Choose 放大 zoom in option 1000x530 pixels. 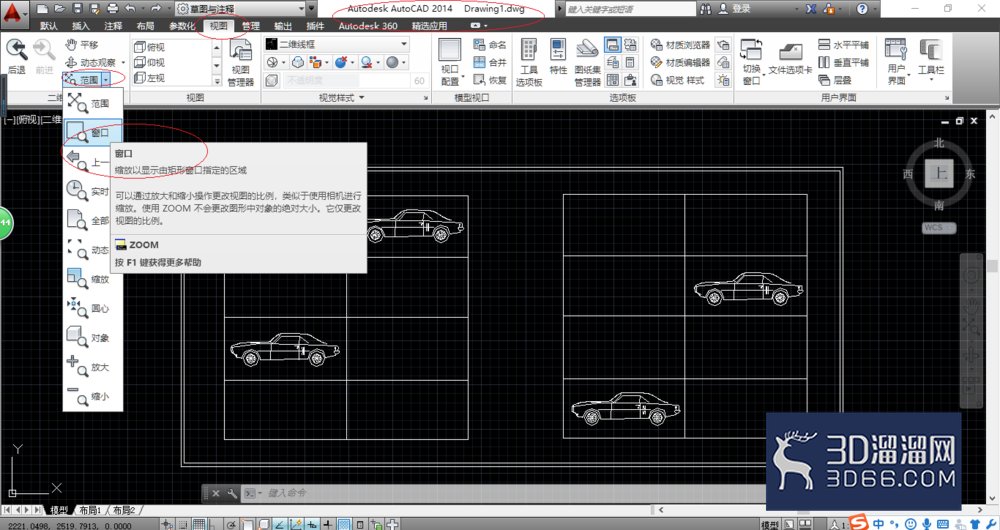coord(92,367)
